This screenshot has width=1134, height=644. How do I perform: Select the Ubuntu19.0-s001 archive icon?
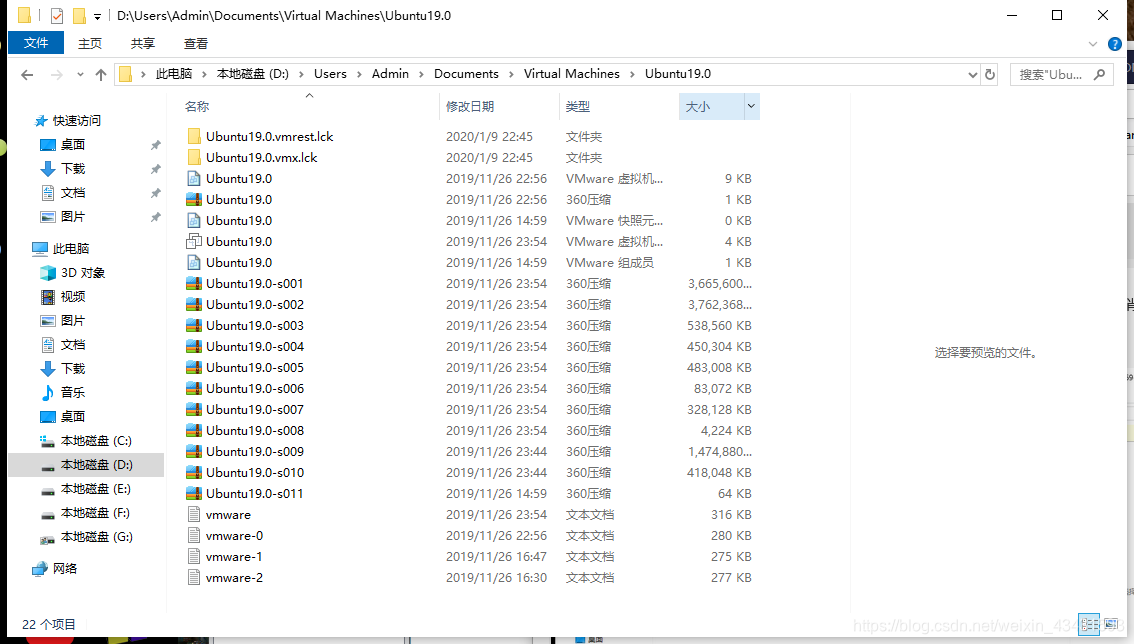point(194,283)
